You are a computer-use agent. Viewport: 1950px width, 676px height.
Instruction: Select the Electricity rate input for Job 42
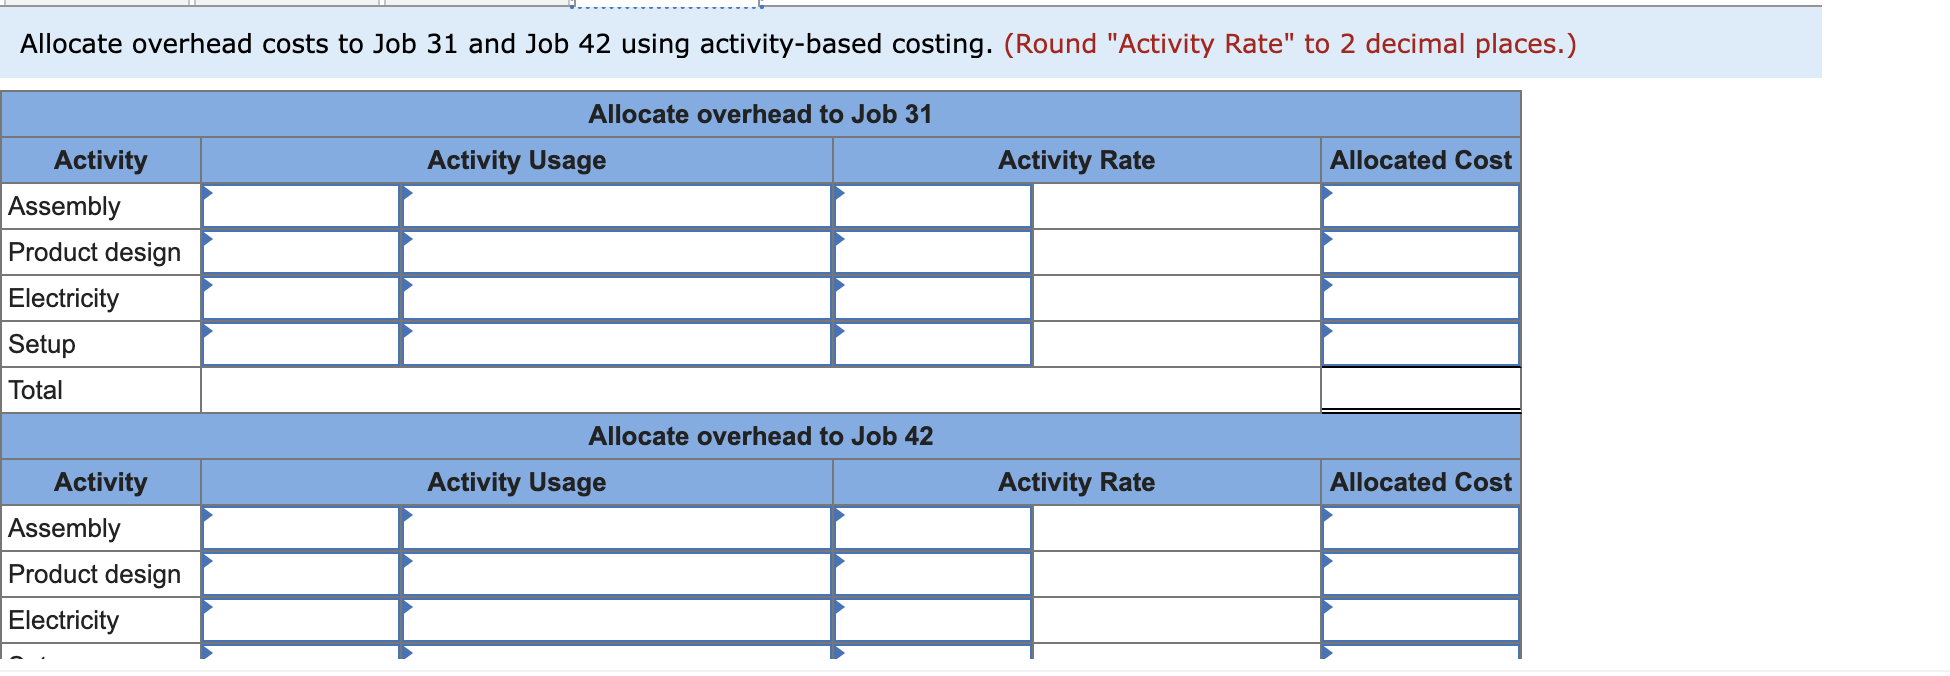click(x=930, y=620)
